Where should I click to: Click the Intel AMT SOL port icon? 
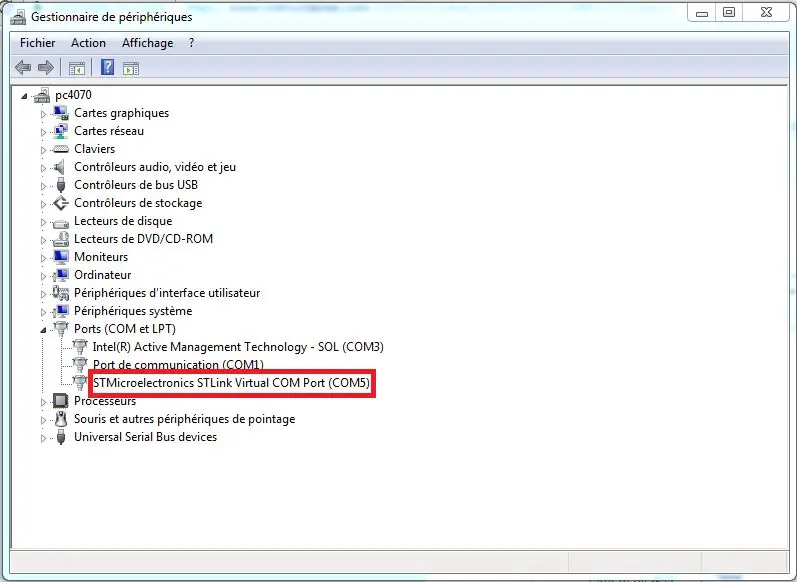click(80, 347)
